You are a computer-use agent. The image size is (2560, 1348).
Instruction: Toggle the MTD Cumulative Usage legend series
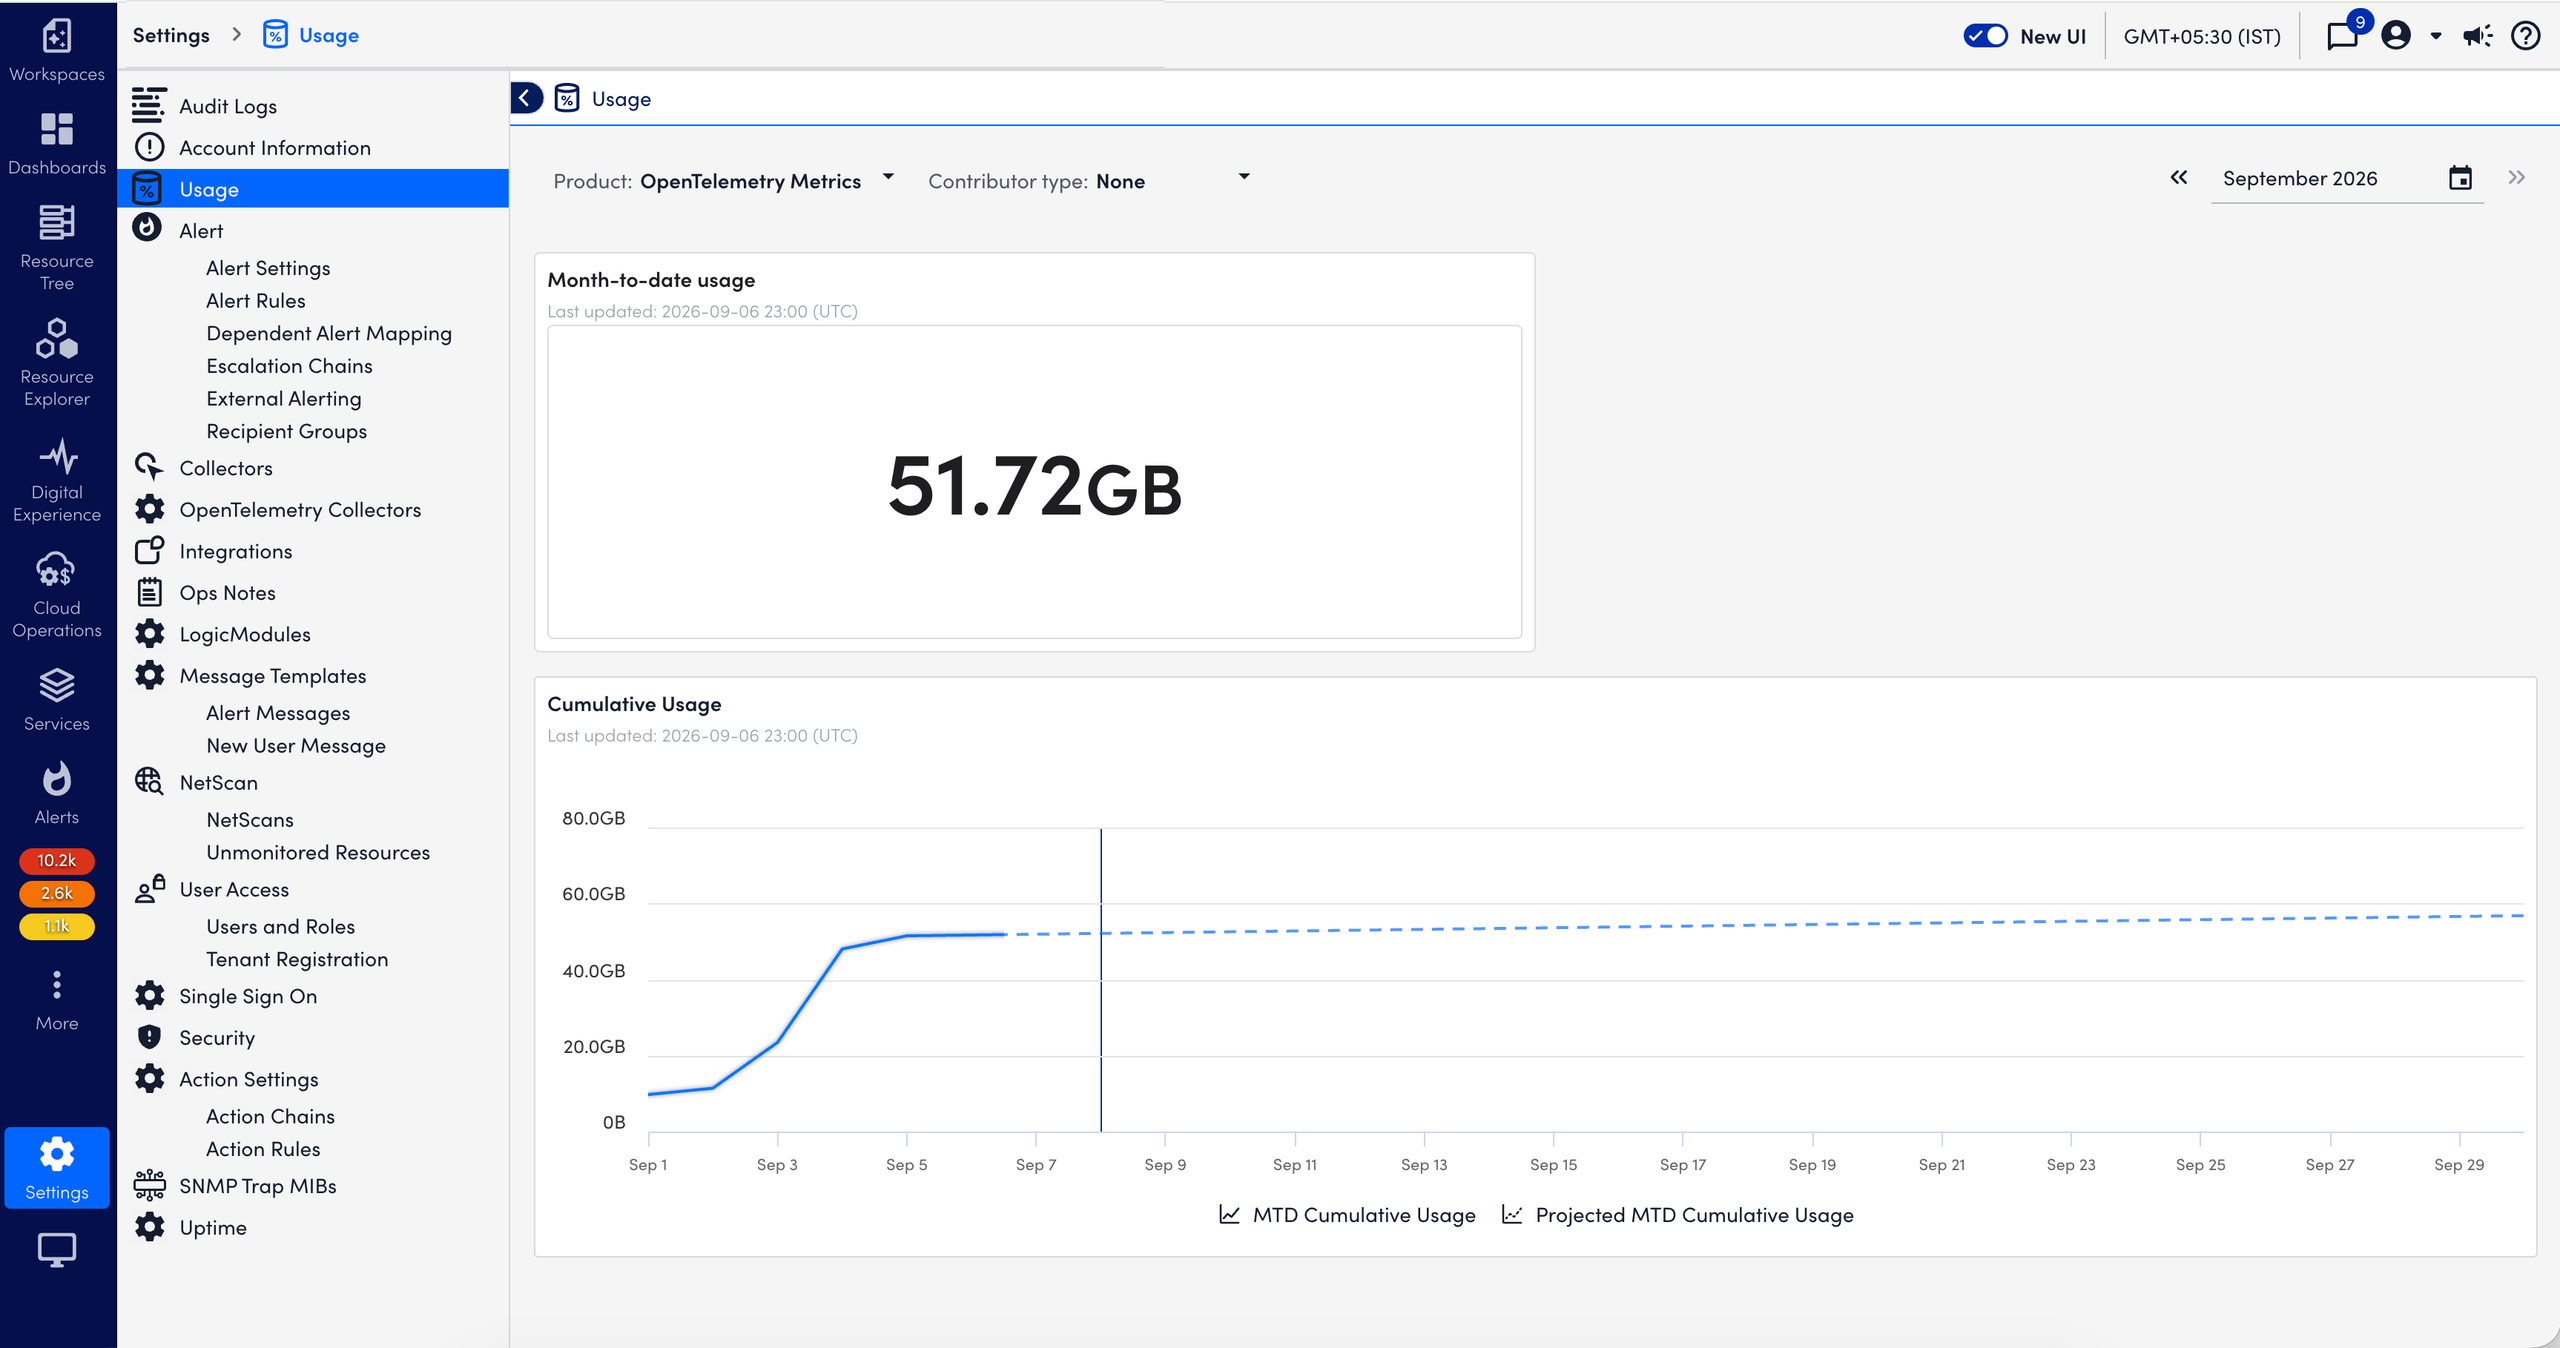[1347, 1215]
